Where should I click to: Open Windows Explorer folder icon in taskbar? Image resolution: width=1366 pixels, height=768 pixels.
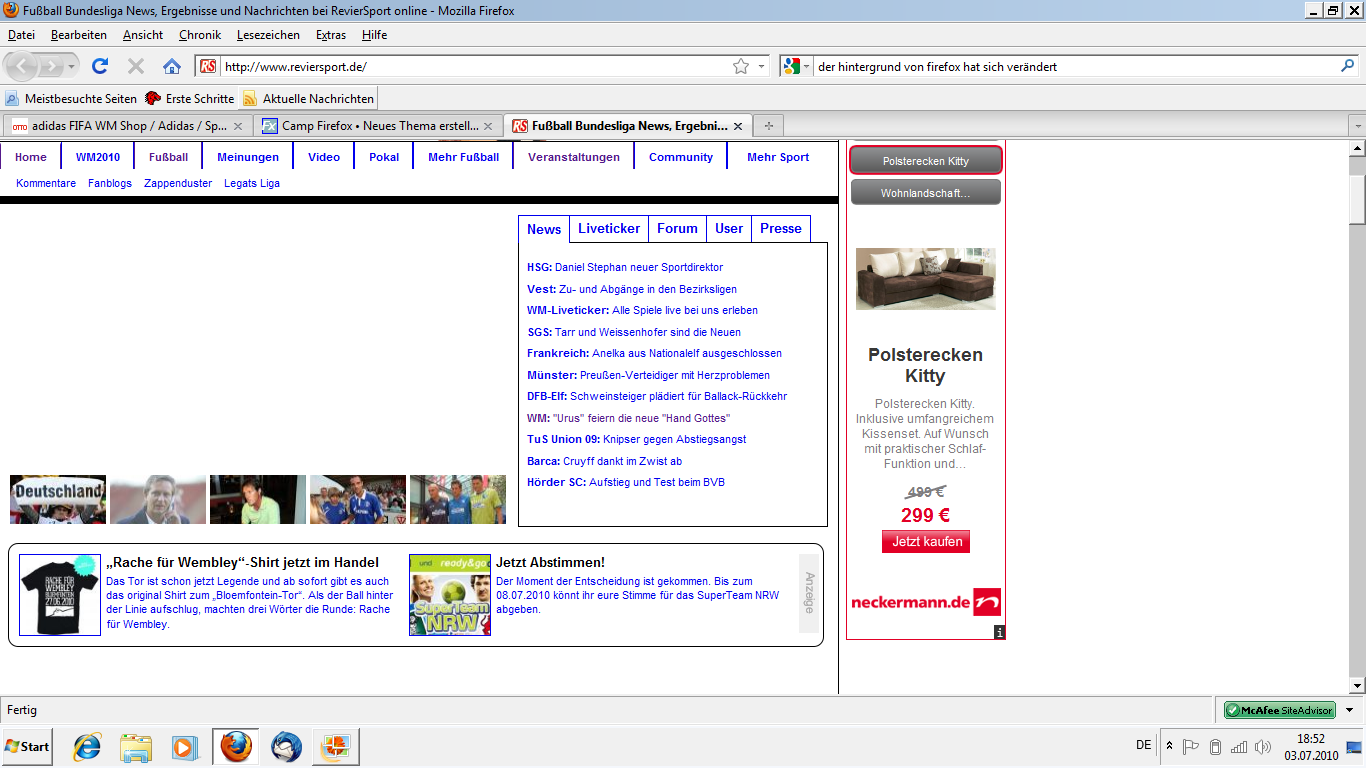(x=135, y=747)
